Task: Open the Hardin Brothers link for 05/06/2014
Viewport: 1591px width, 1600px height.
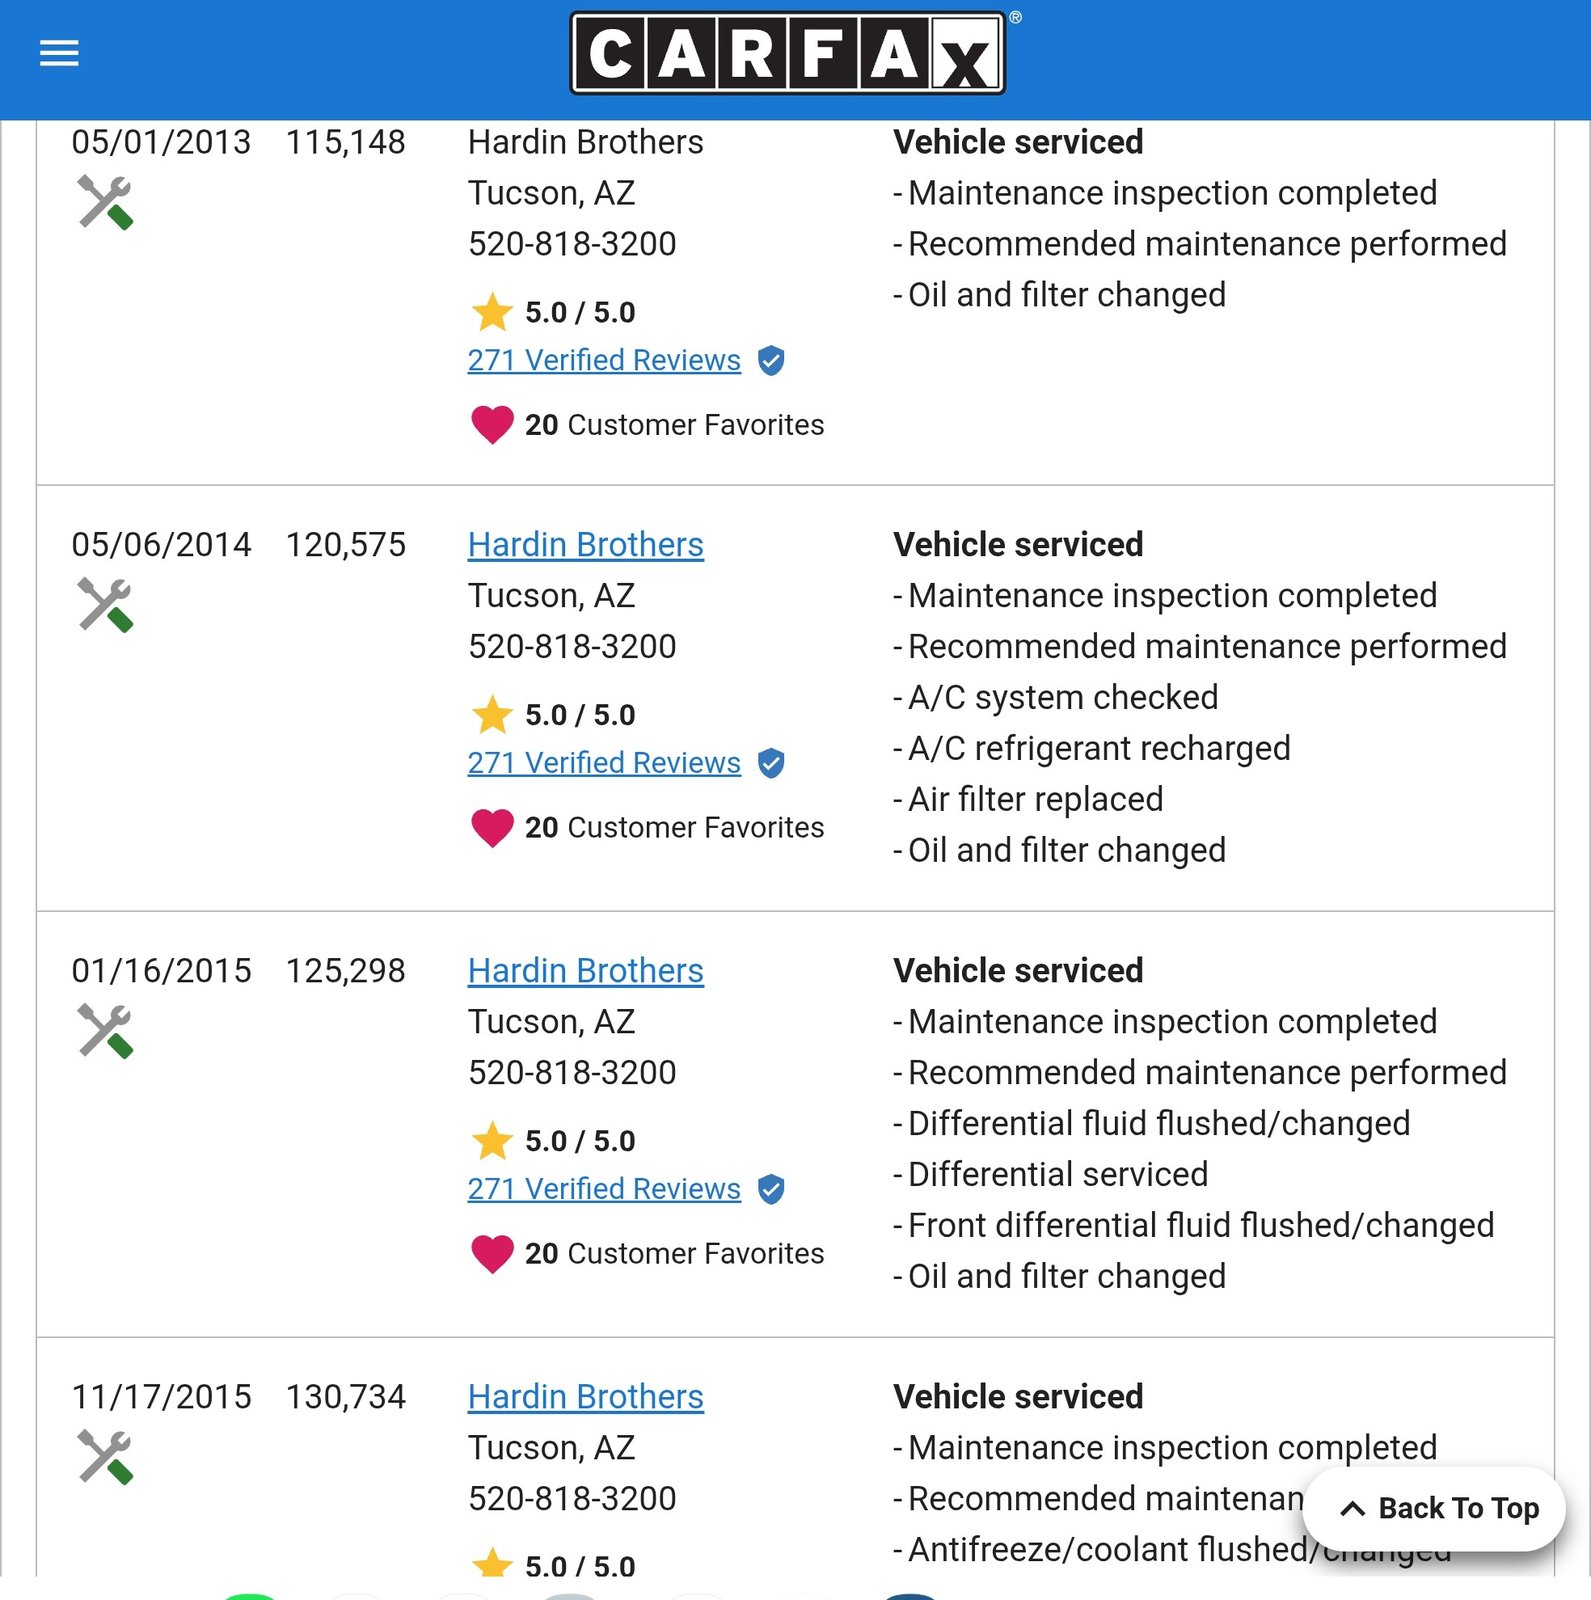Action: [x=585, y=545]
